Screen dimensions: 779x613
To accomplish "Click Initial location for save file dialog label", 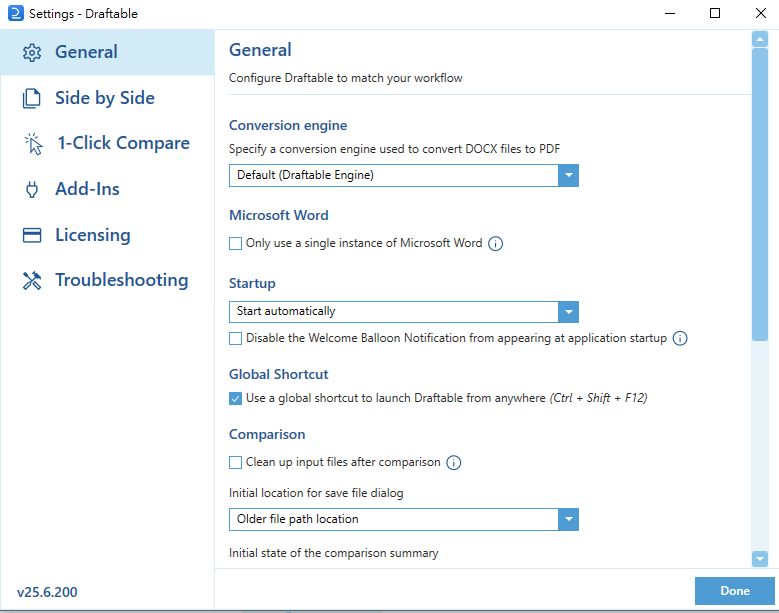I will click(x=316, y=493).
